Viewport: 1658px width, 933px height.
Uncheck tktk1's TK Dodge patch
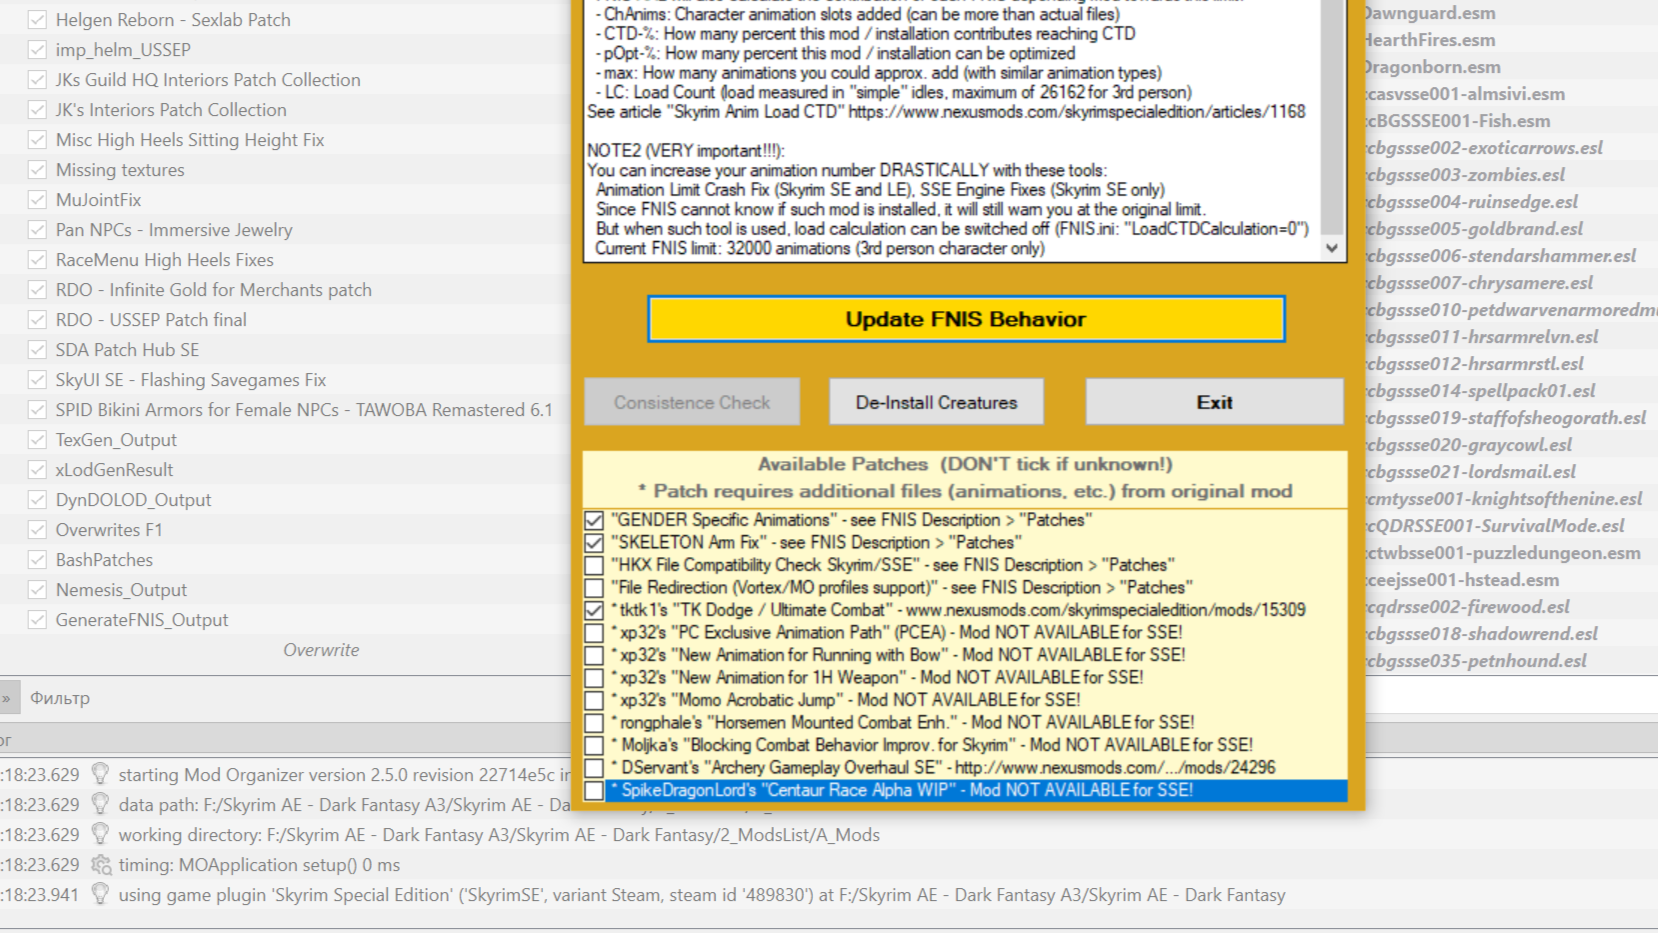(x=594, y=610)
